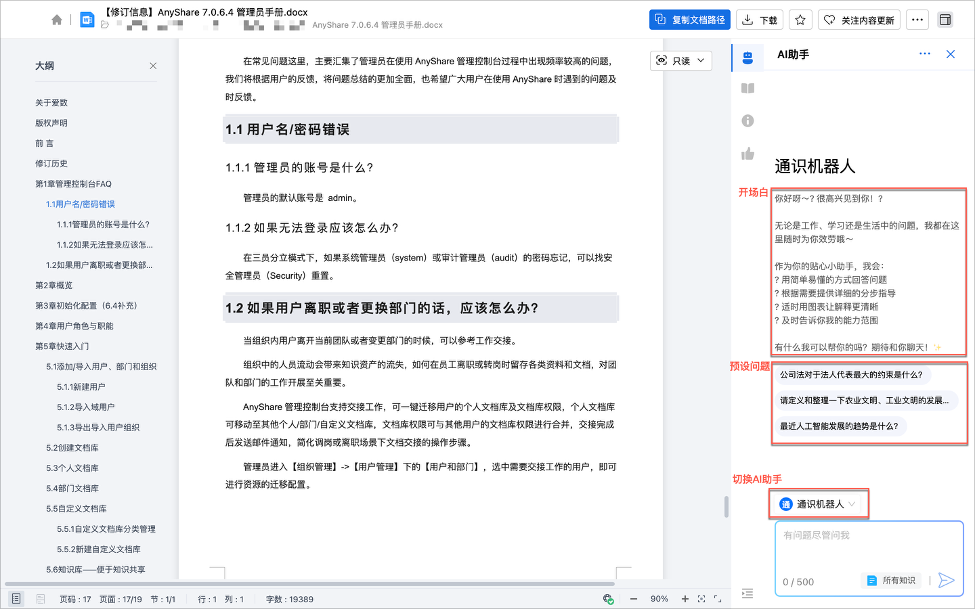
Task: Open 第1章管理控制台FAQ outline entry
Action: click(x=73, y=184)
